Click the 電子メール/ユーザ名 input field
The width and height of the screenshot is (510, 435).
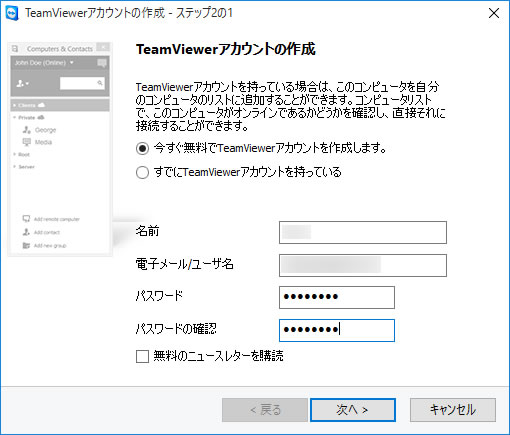pyautogui.click(x=363, y=265)
